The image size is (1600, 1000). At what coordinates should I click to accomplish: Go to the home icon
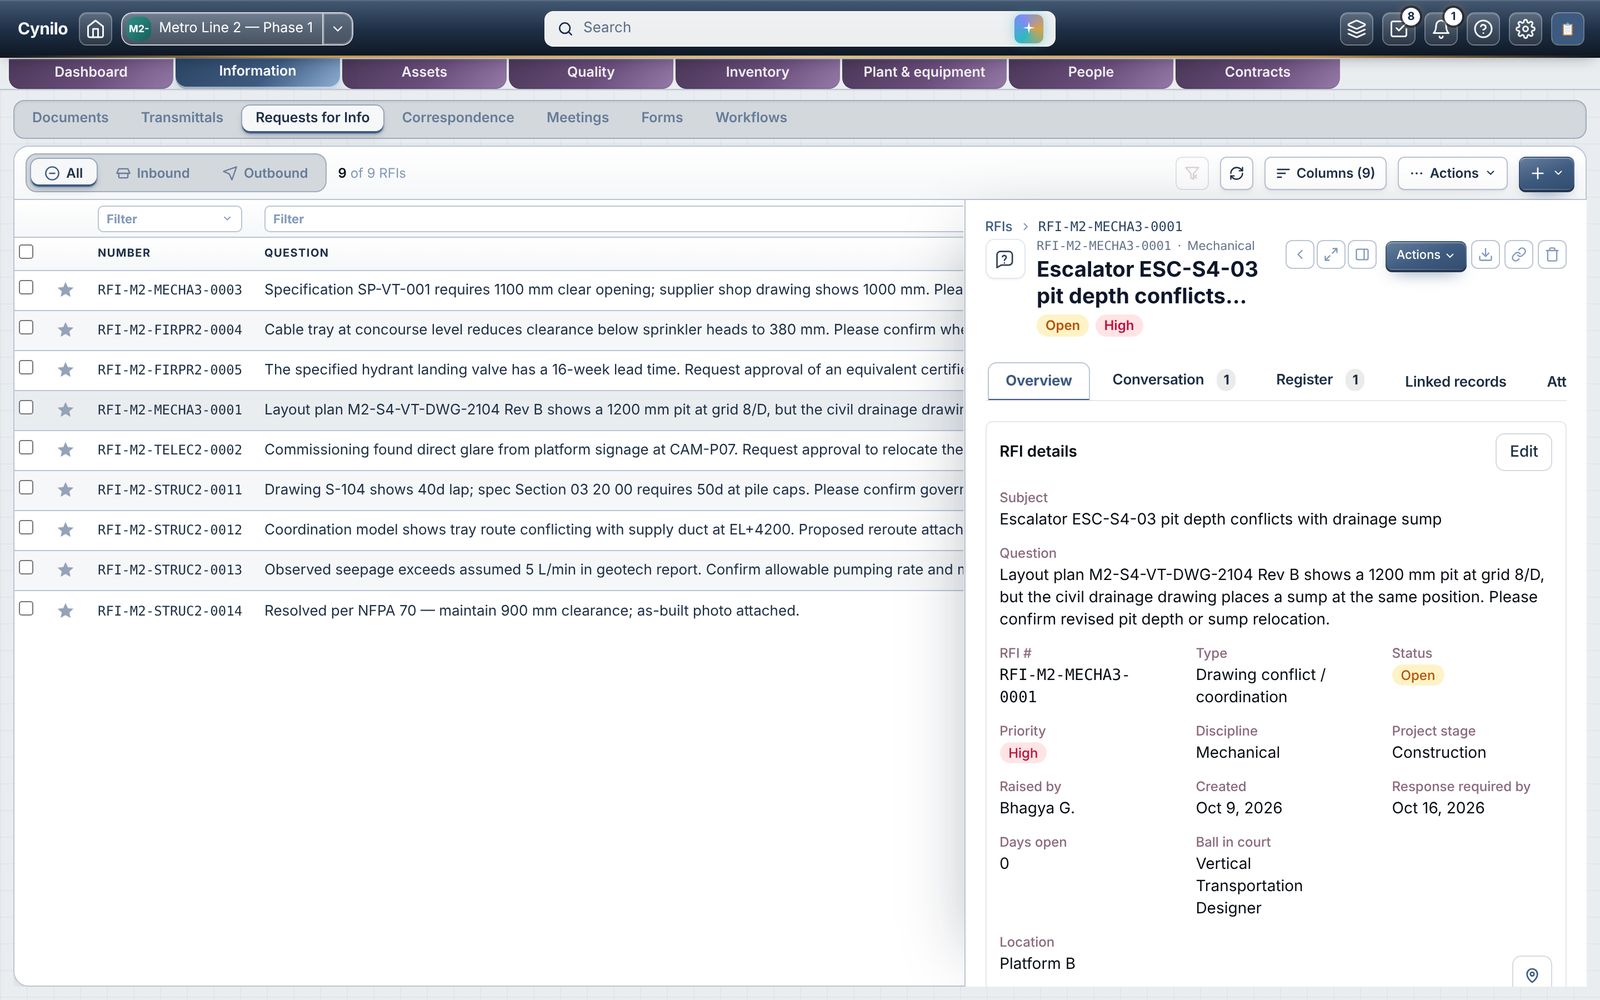95,29
